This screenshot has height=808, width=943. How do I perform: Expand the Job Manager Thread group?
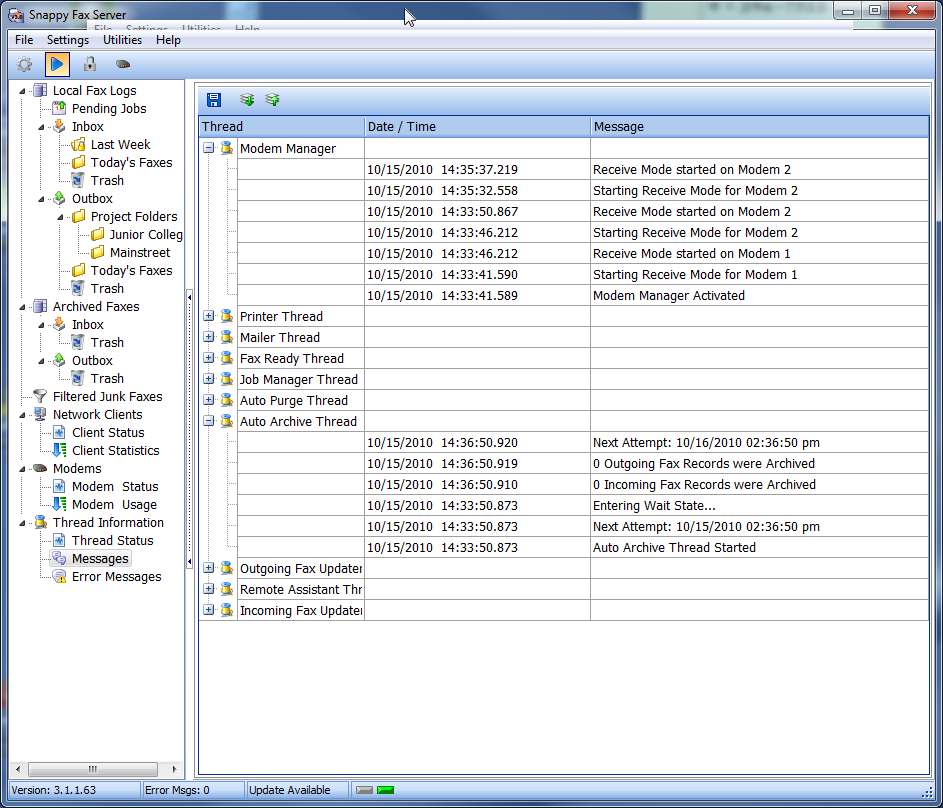click(x=208, y=379)
